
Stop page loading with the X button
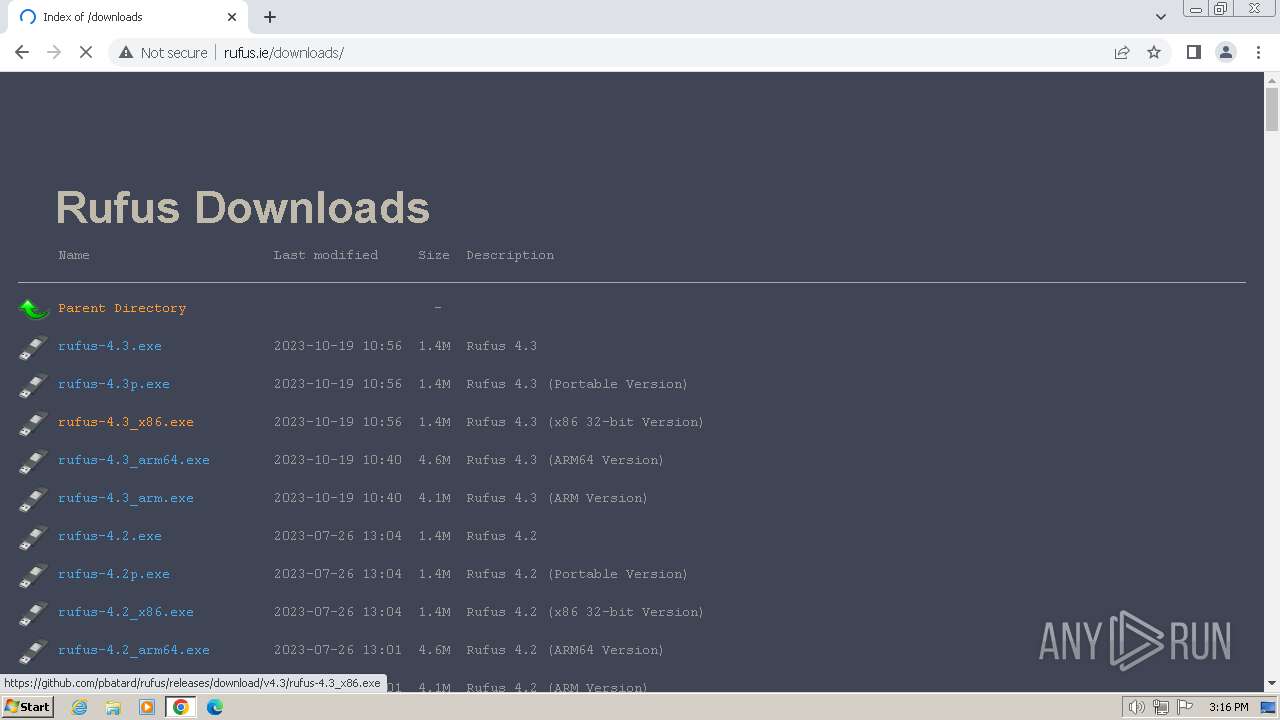(x=86, y=52)
